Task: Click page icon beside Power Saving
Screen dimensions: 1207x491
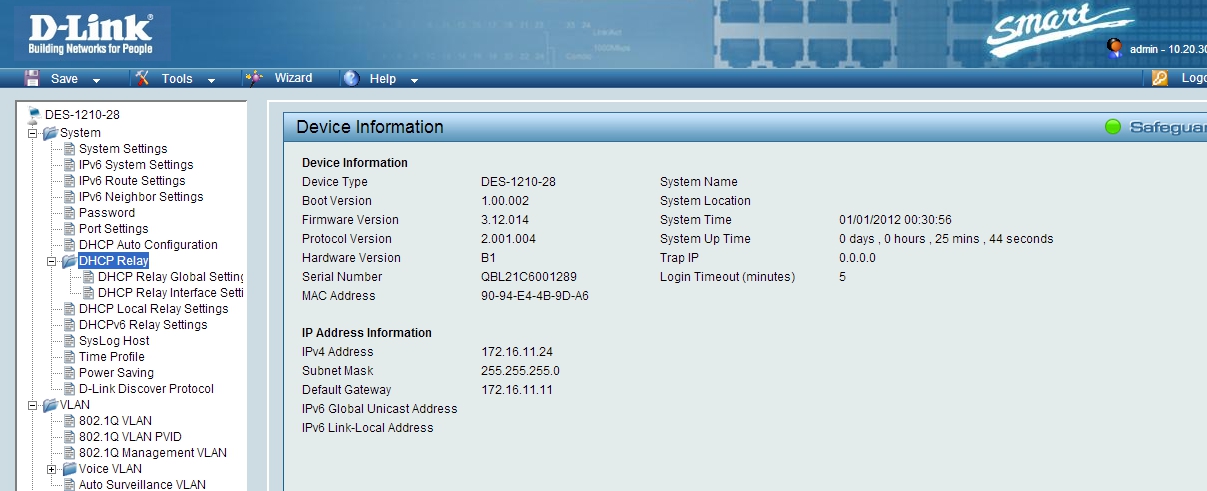Action: [x=70, y=372]
